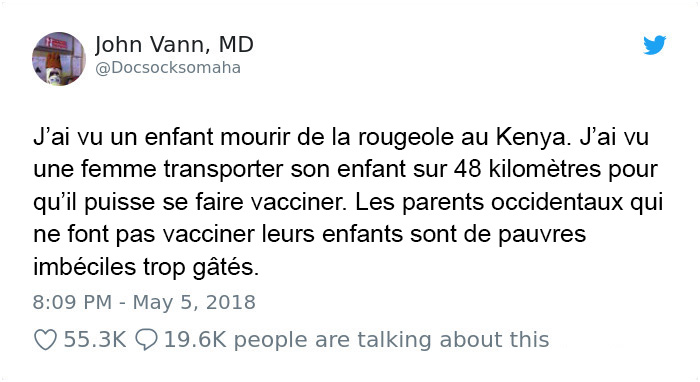Open John Vann's profile picture

coord(58,58)
